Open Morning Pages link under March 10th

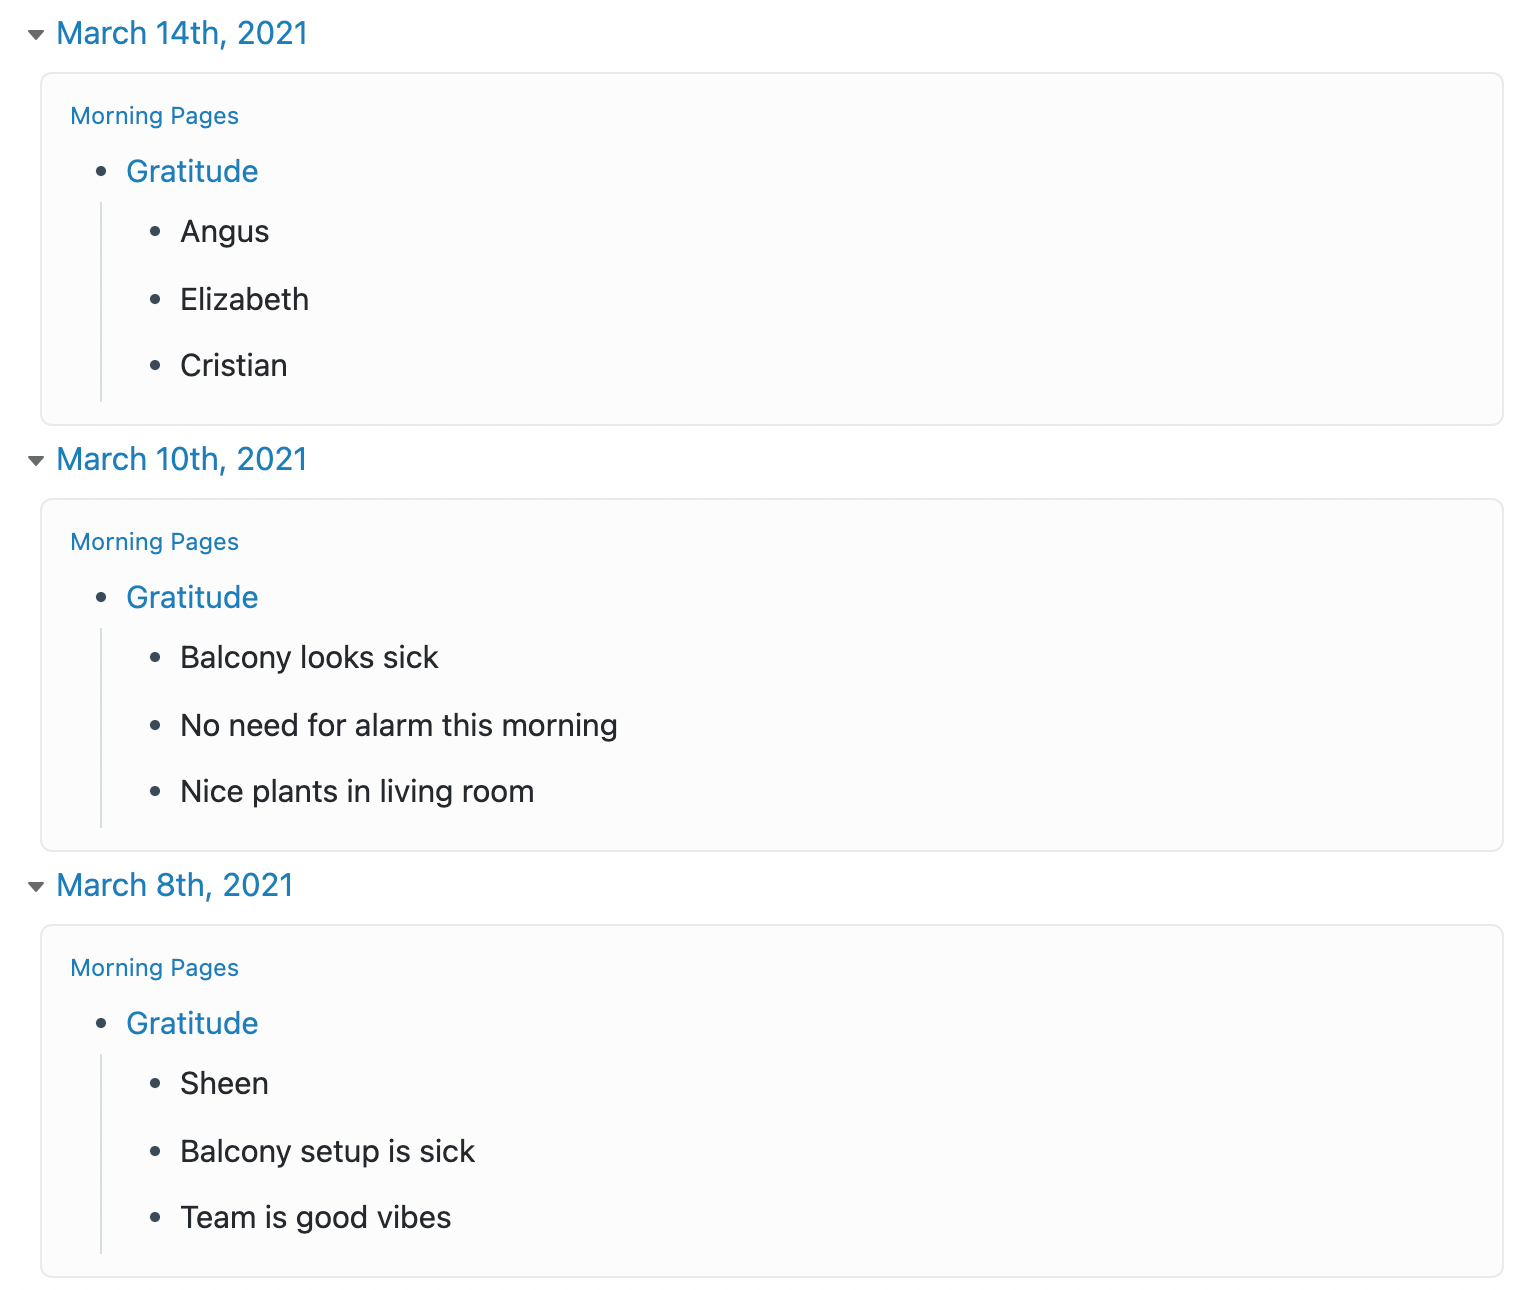click(x=155, y=542)
